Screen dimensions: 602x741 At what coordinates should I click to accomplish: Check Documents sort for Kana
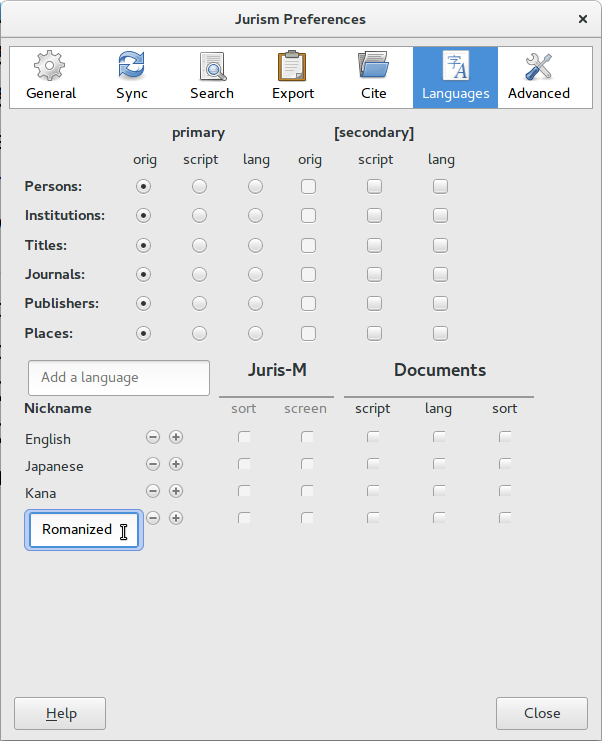click(x=505, y=491)
